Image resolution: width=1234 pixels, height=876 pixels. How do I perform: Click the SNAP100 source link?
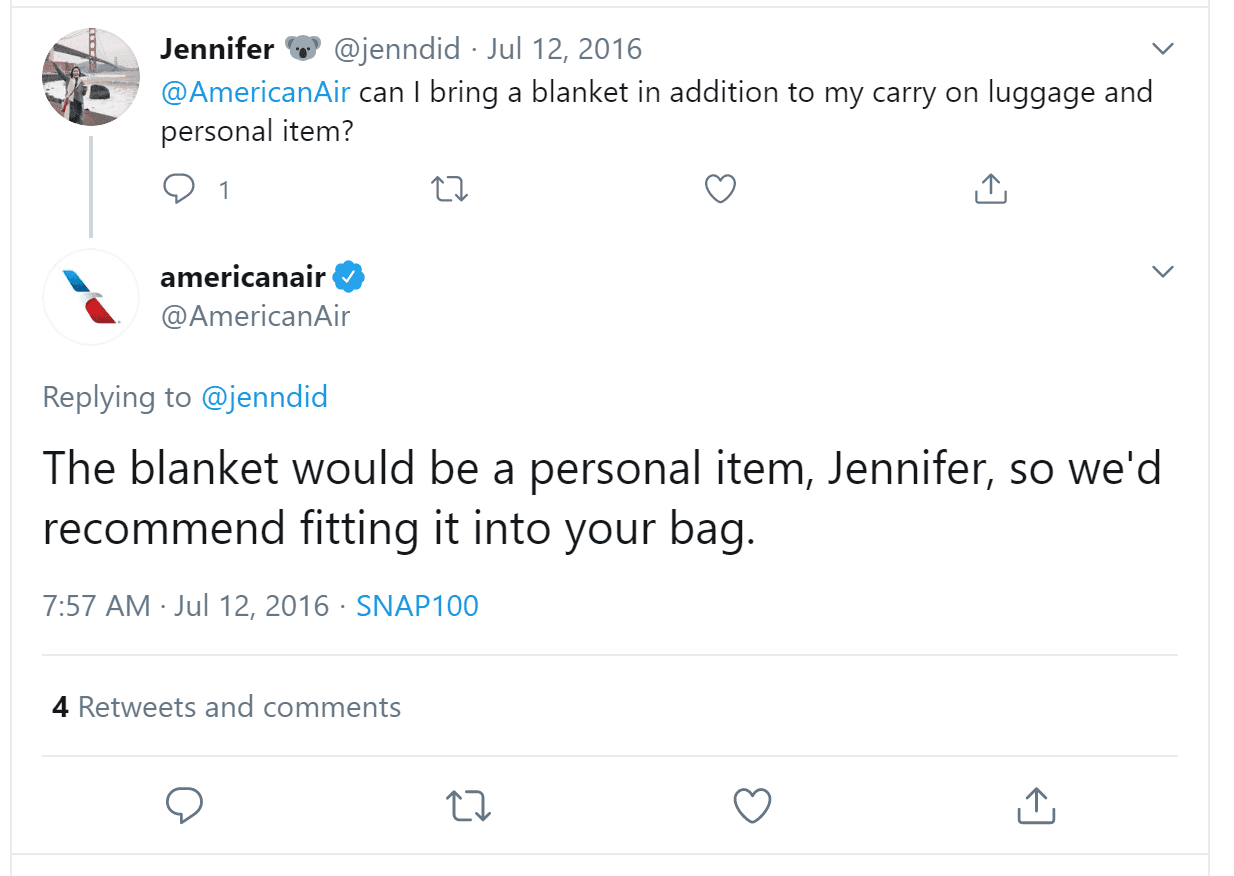pyautogui.click(x=417, y=605)
